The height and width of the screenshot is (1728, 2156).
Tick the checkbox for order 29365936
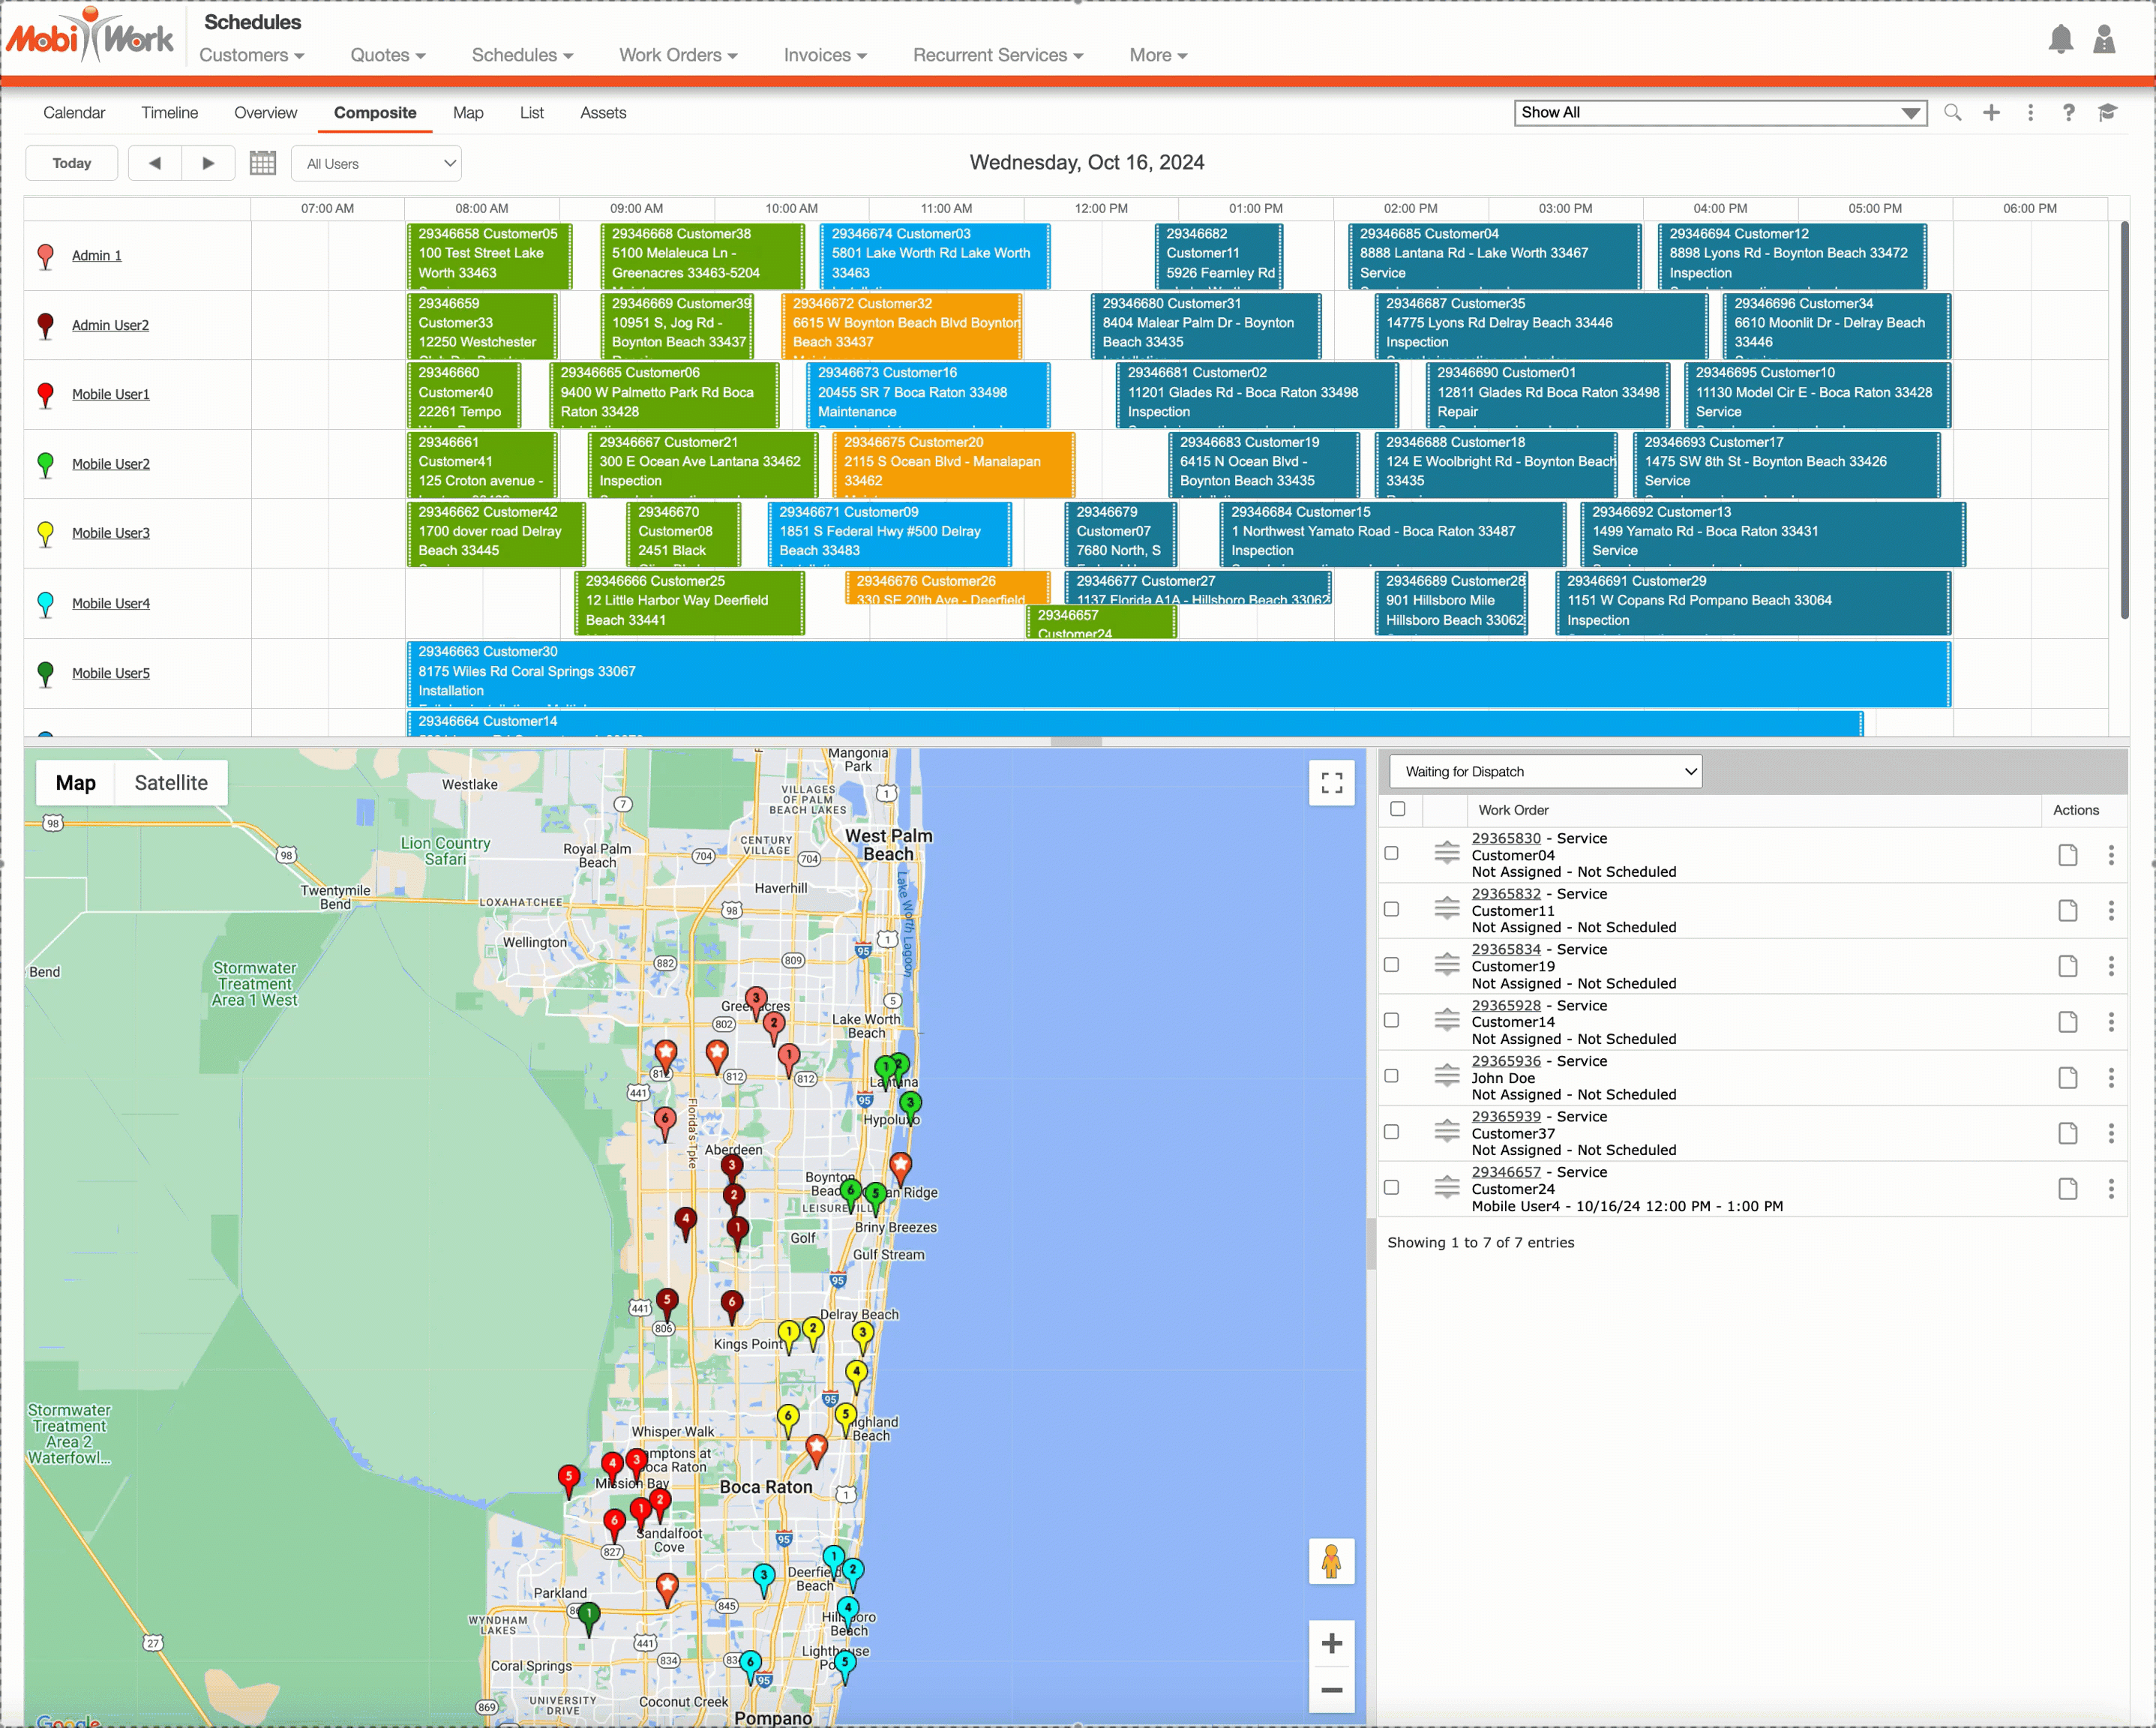(x=1391, y=1076)
